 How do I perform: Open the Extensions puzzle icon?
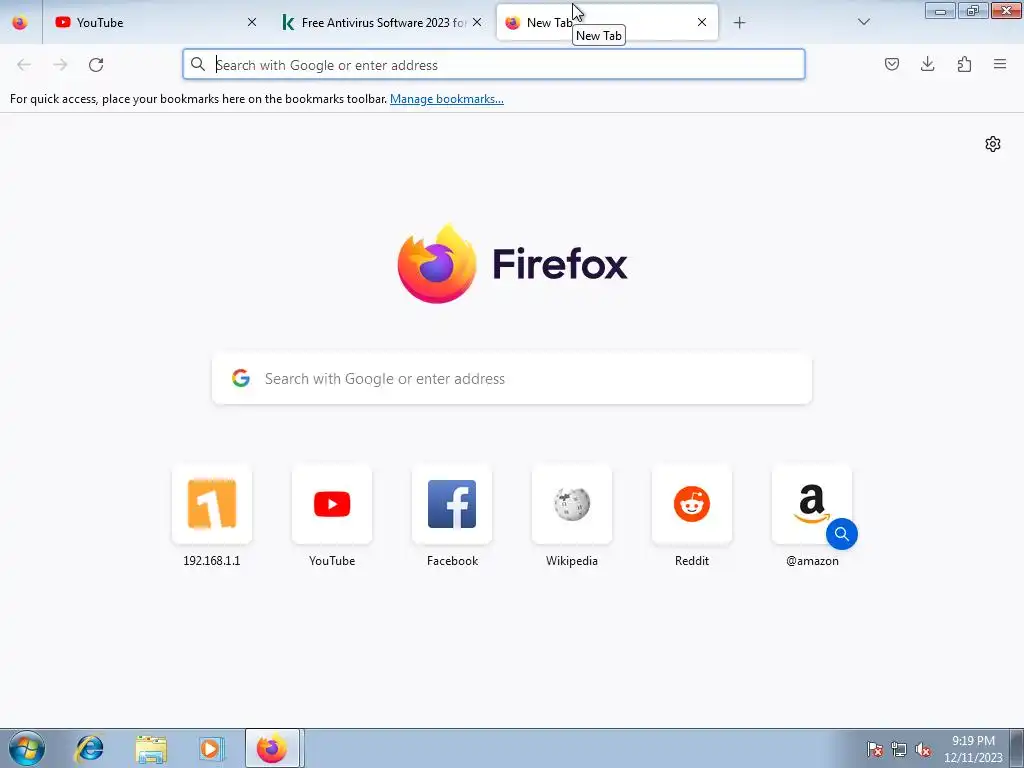click(x=964, y=64)
